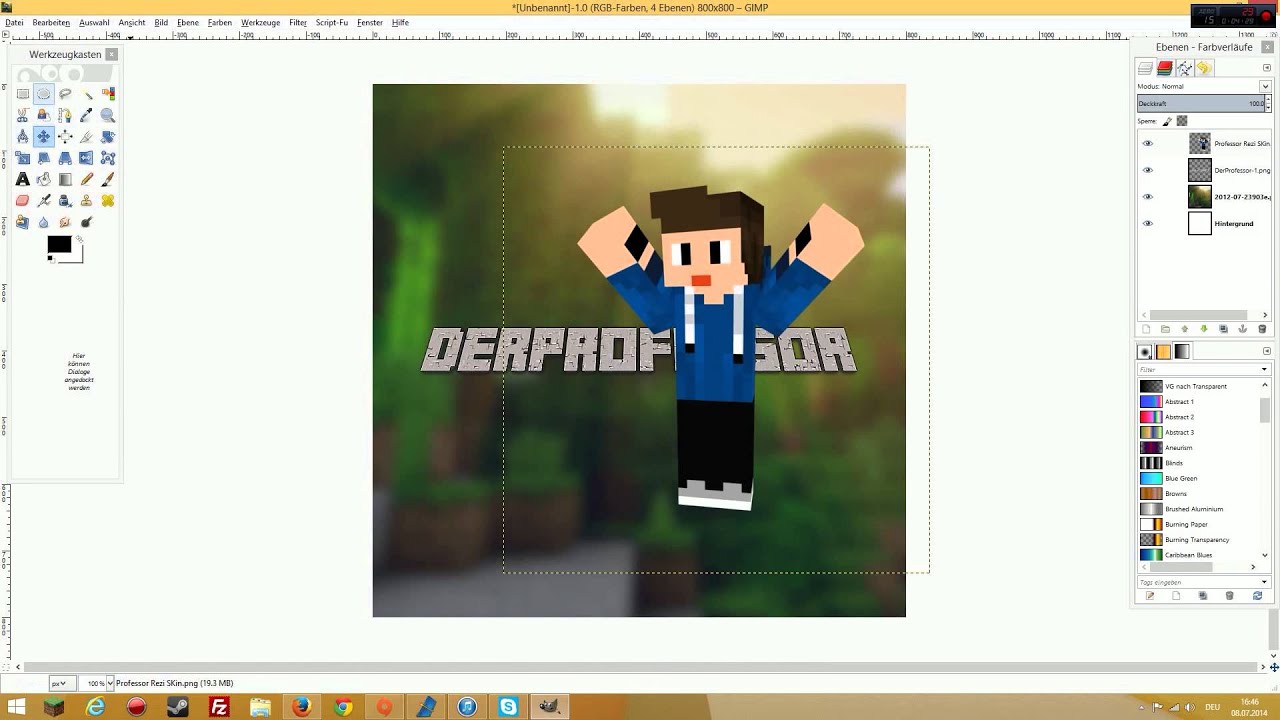Switch to the Paths tab
1280x720 pixels.
click(1184, 68)
